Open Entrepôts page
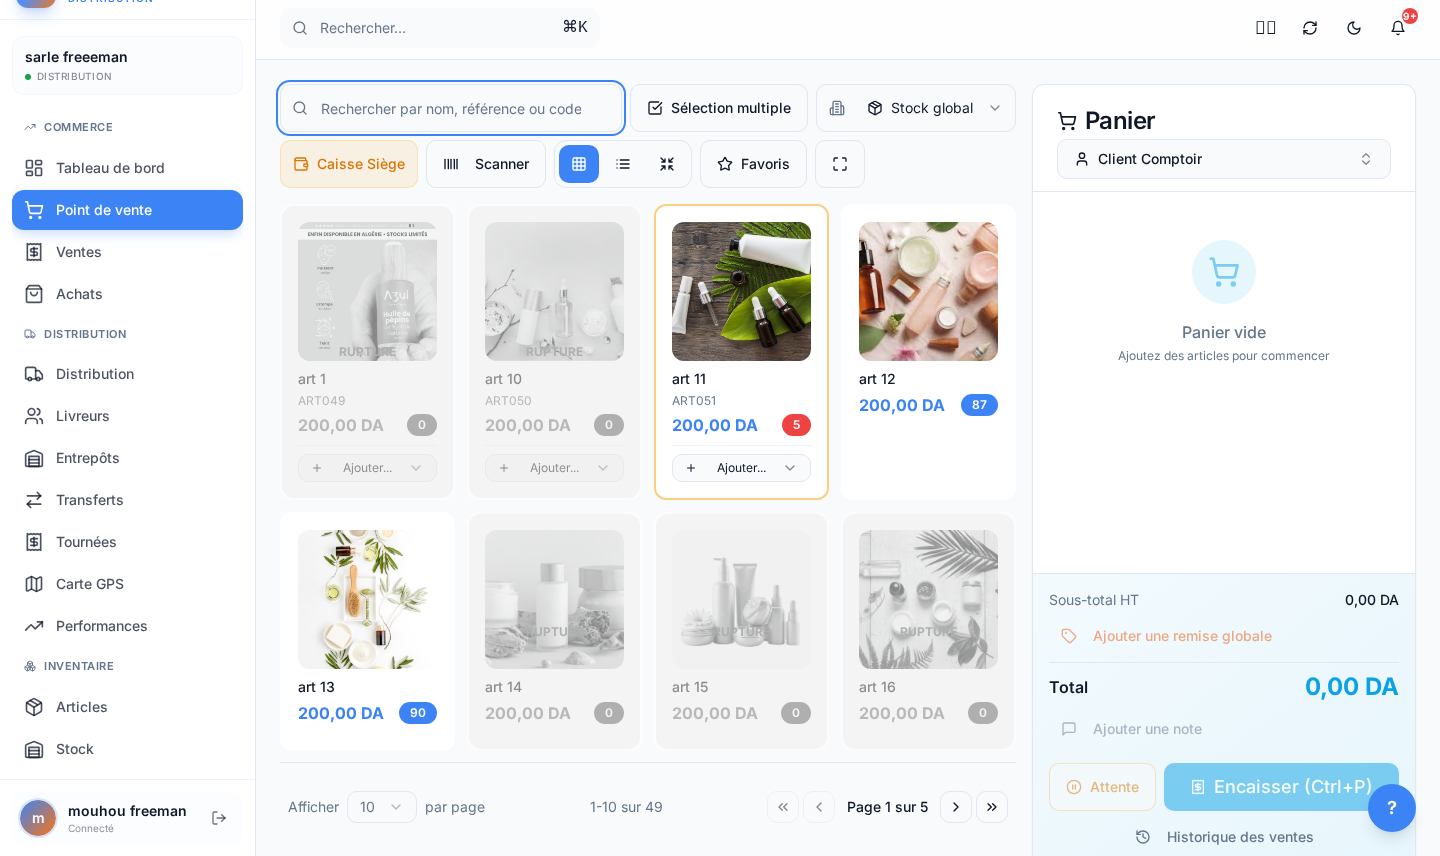Image resolution: width=1440 pixels, height=856 pixels. coord(127,458)
